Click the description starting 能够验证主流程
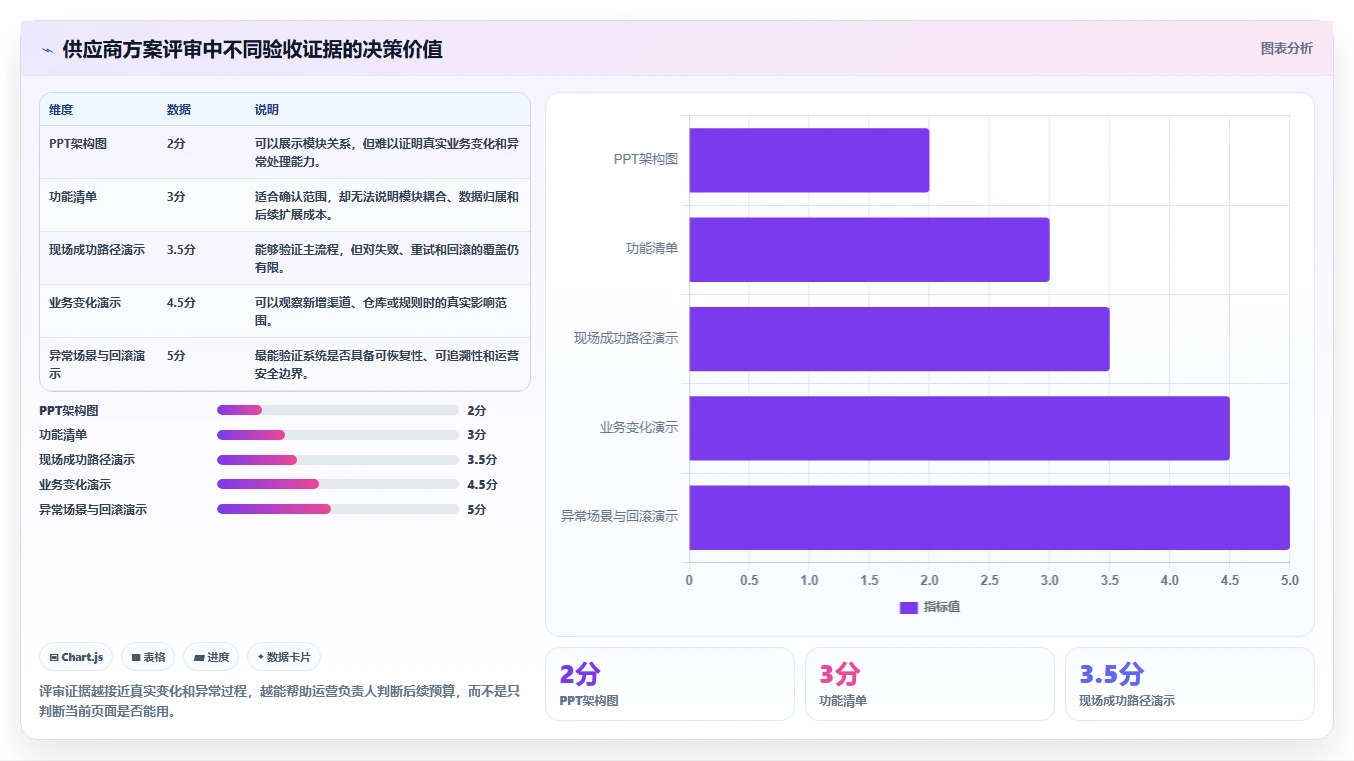The height and width of the screenshot is (761, 1354). click(x=387, y=258)
